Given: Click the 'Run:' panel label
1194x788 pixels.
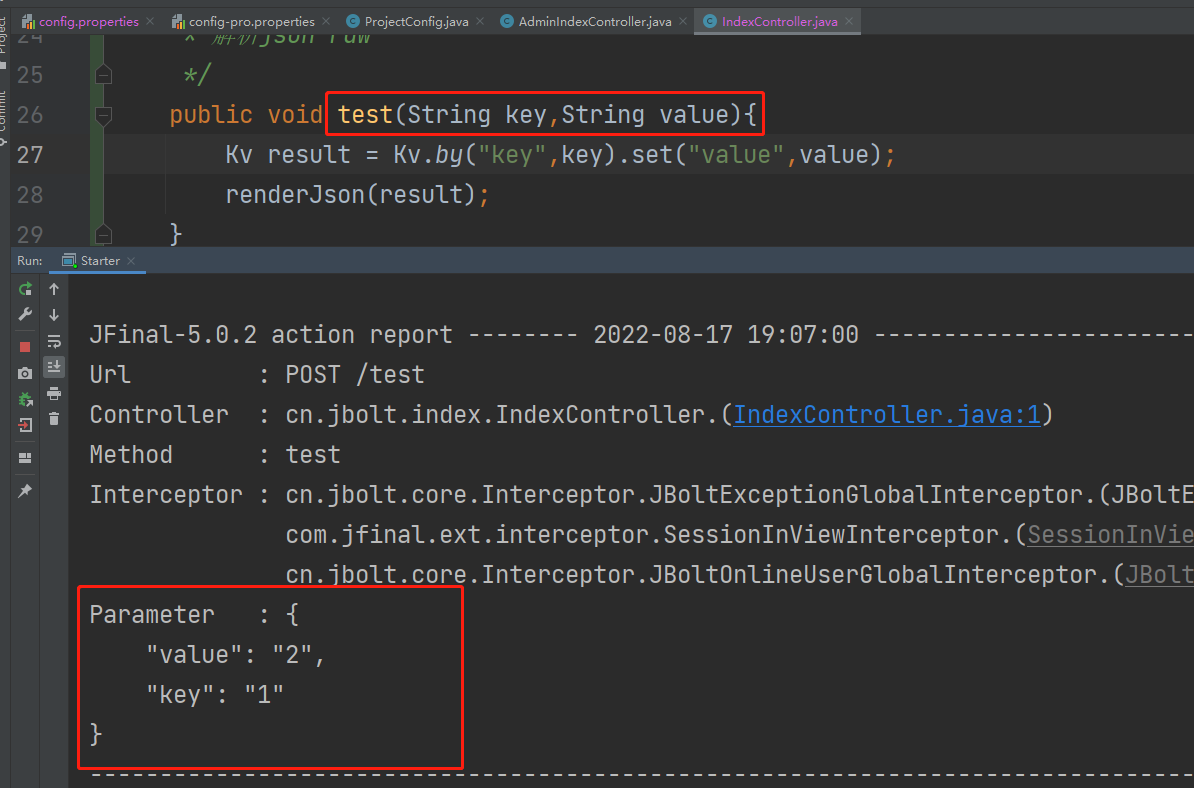Looking at the screenshot, I should (30, 260).
